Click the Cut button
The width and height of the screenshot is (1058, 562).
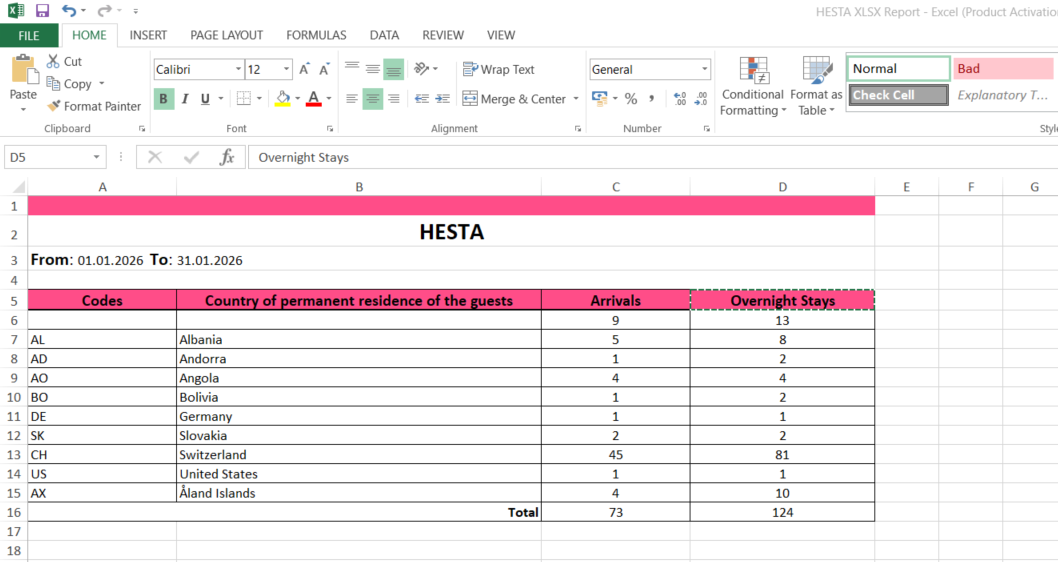point(64,61)
